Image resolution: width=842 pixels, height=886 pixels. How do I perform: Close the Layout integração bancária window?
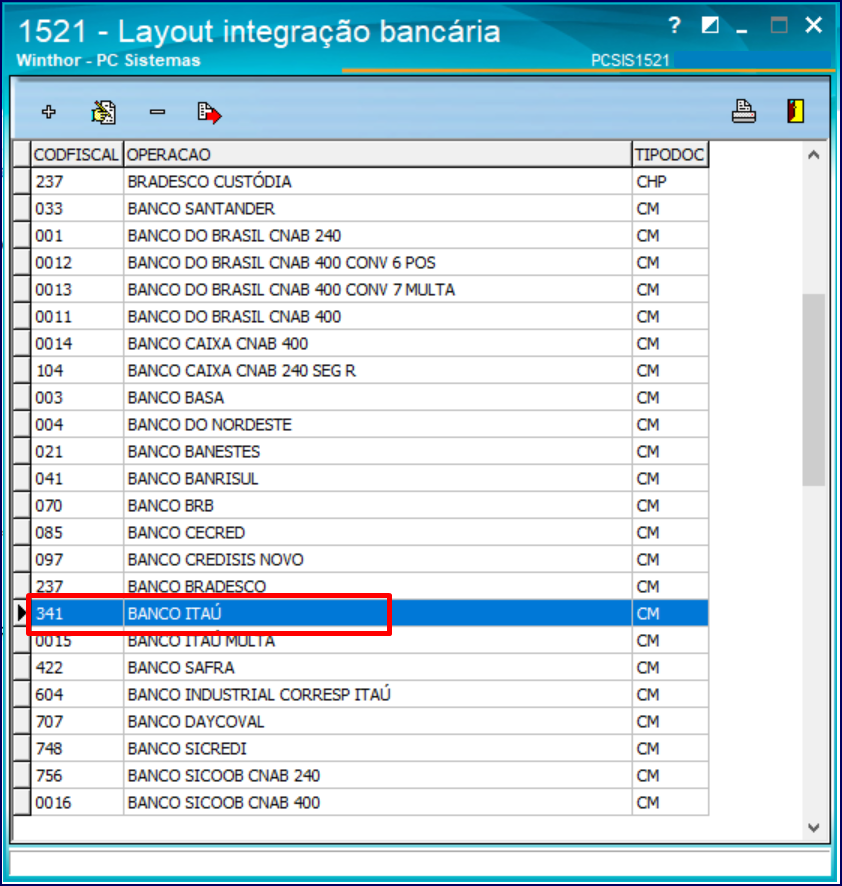813,25
